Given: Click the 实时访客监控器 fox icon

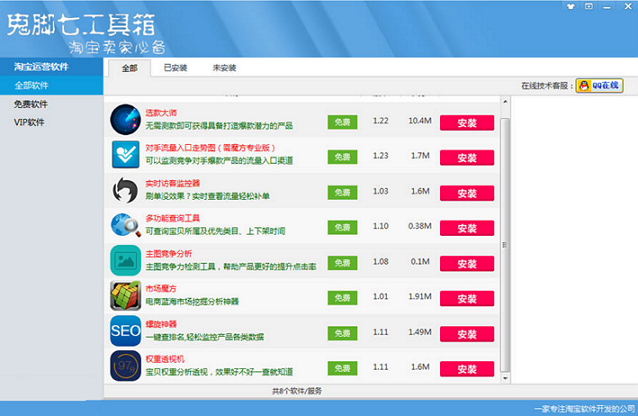Looking at the screenshot, I should (125, 190).
